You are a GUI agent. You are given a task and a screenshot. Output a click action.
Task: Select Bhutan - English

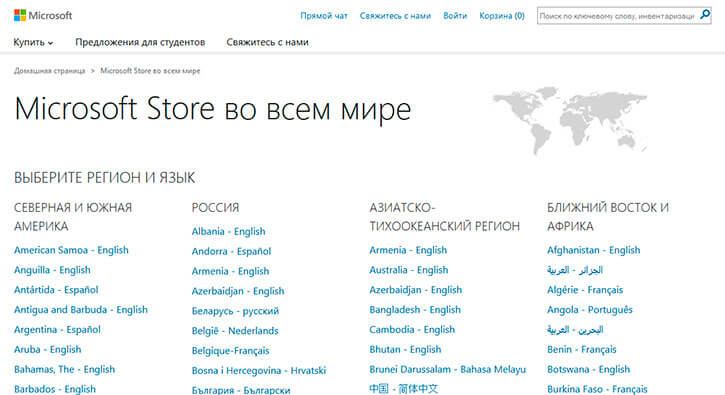405,350
